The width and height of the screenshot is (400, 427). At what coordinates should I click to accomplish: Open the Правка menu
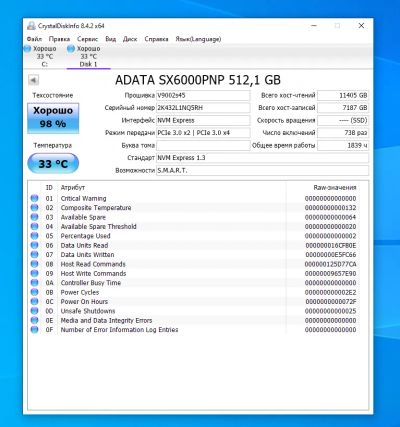[59, 39]
